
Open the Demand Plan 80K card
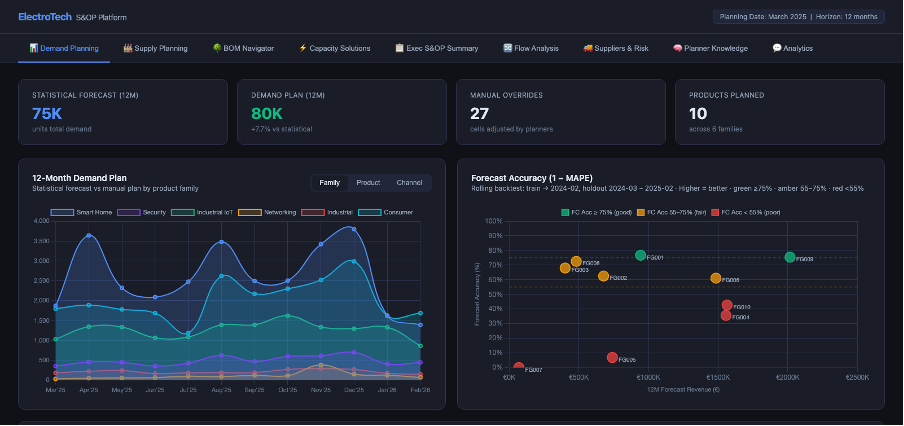pyautogui.click(x=342, y=112)
